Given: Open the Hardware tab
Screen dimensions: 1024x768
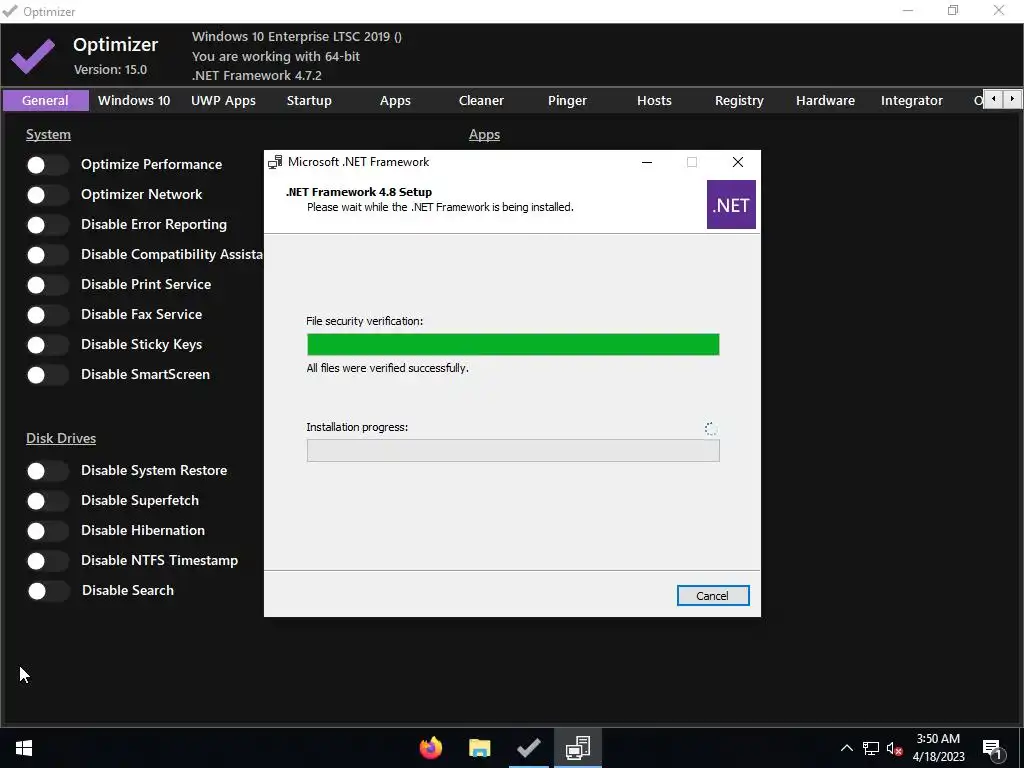Looking at the screenshot, I should pos(825,101).
